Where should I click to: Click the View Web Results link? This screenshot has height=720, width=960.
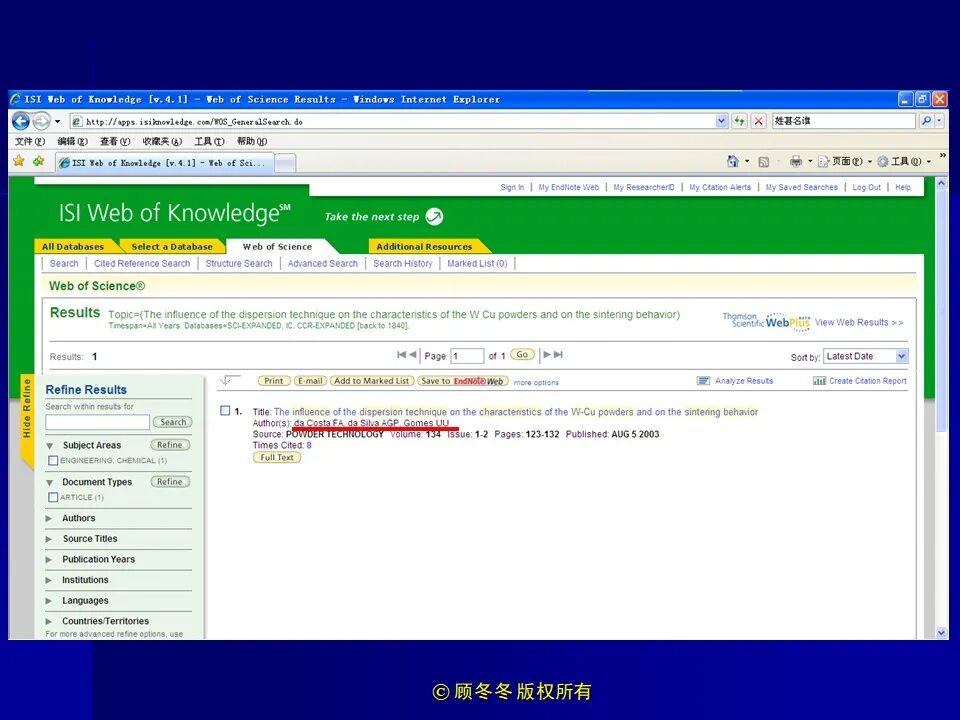tap(858, 322)
